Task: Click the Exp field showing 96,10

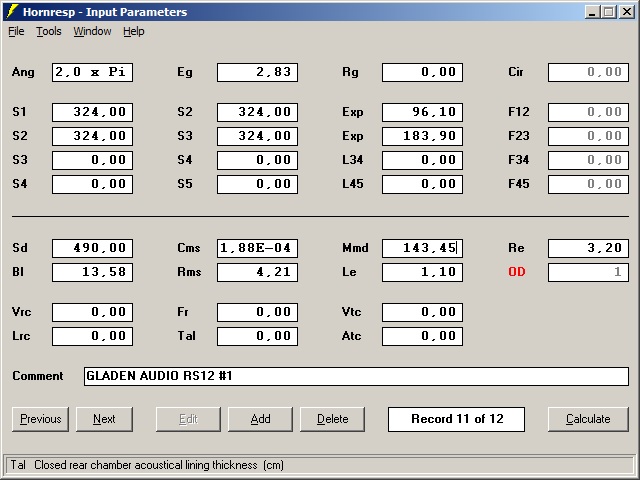Action: [x=422, y=112]
